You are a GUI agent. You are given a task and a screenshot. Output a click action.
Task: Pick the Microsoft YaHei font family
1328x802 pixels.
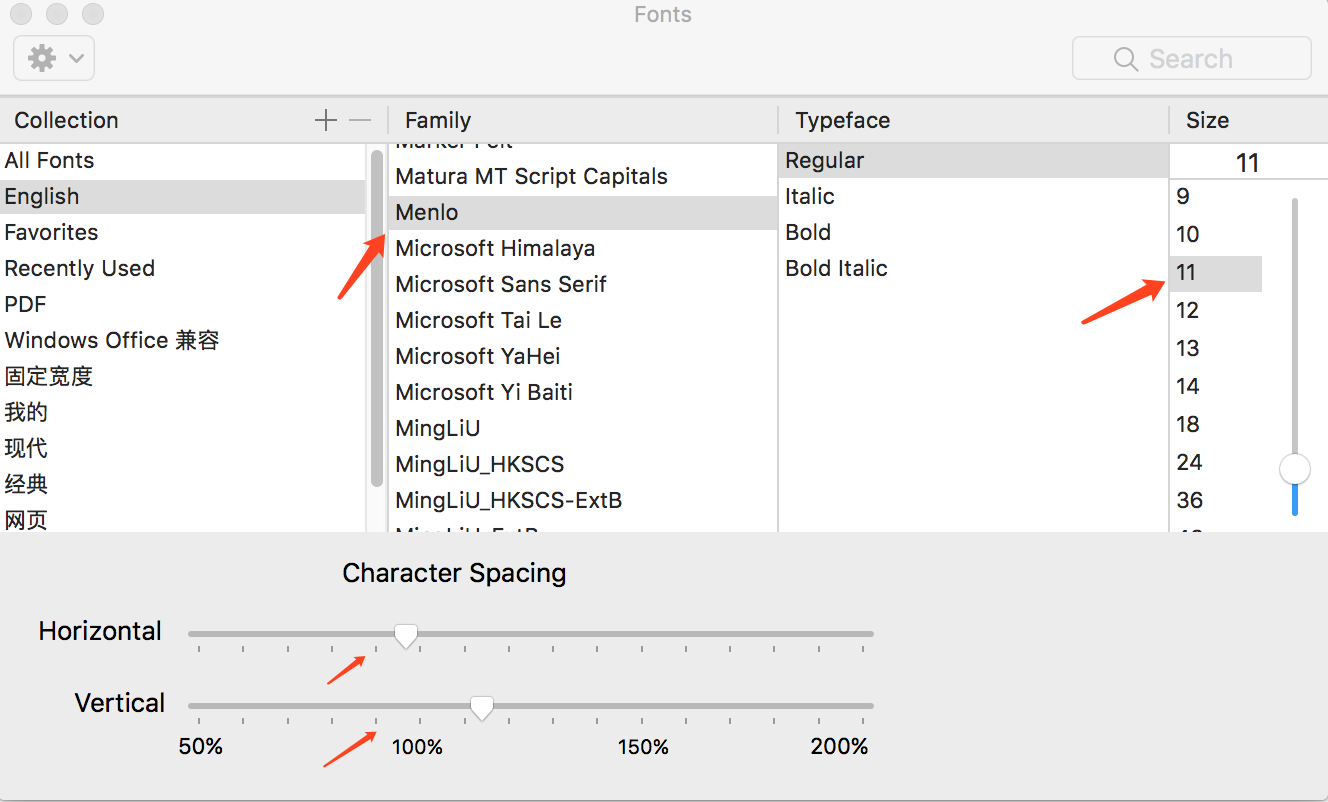point(477,356)
